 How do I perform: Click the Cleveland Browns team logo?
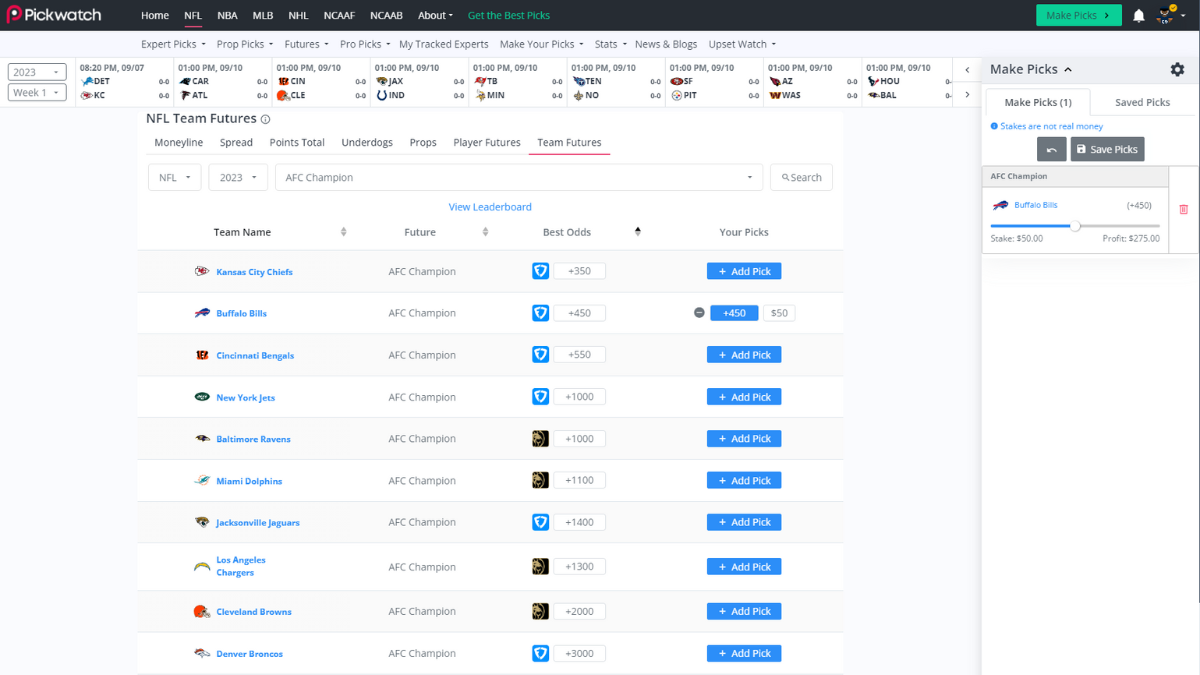click(202, 611)
